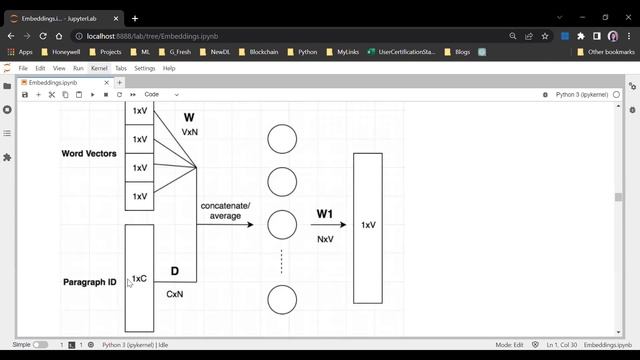The image size is (640, 360).
Task: Open a new browser tab
Action: (x=135, y=18)
